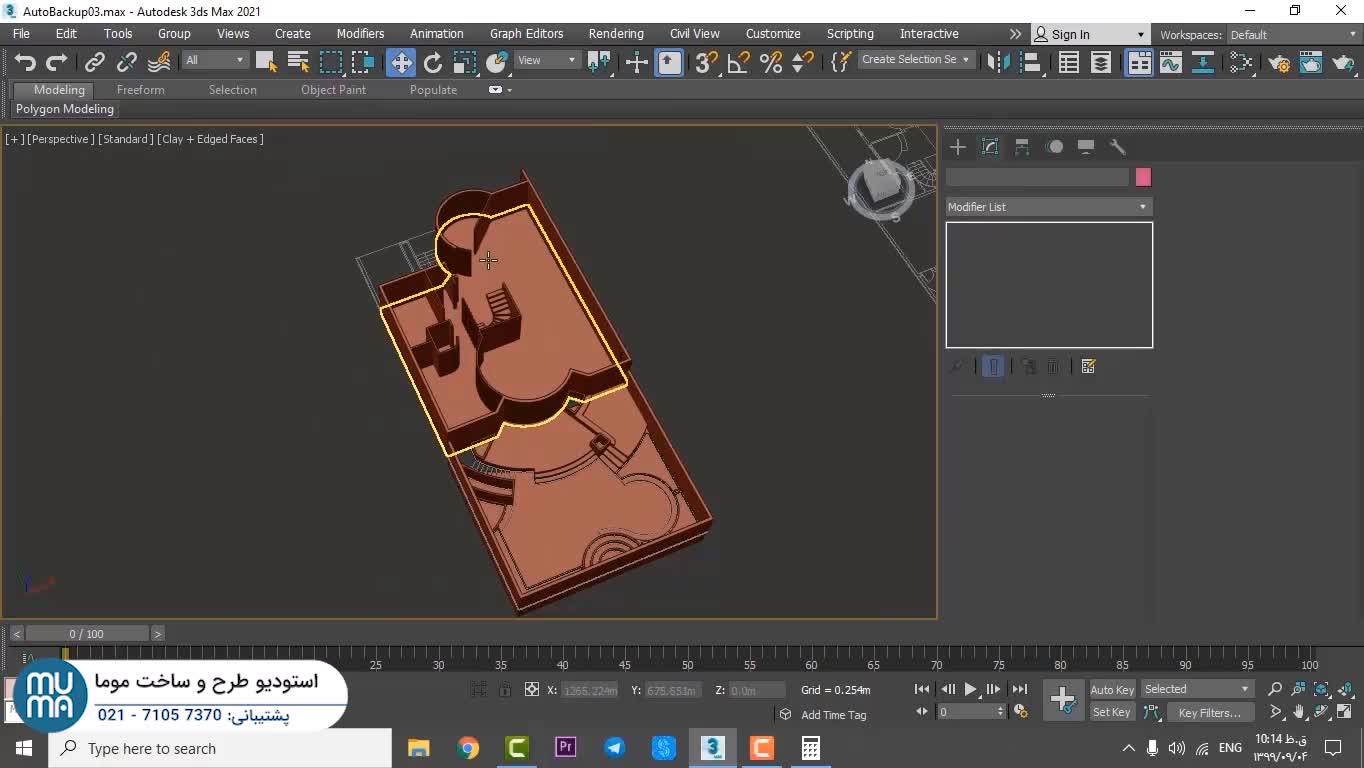The image size is (1364, 768).
Task: Open the Utilities wrench panel
Action: coord(1118,147)
